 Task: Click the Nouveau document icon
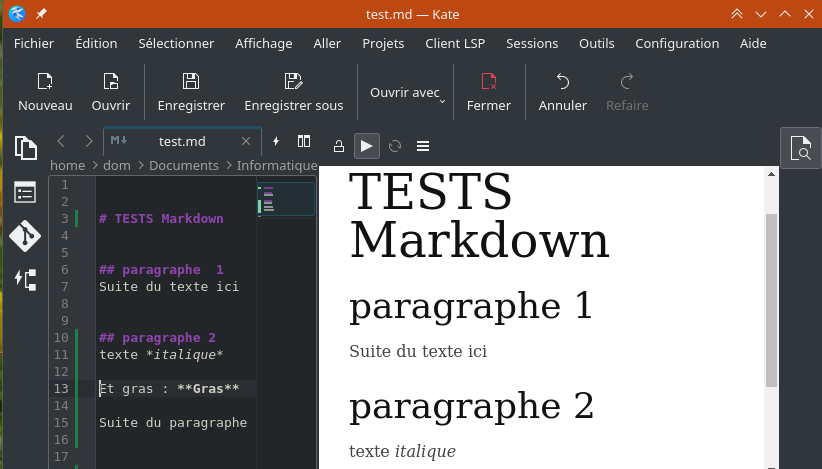(x=45, y=82)
